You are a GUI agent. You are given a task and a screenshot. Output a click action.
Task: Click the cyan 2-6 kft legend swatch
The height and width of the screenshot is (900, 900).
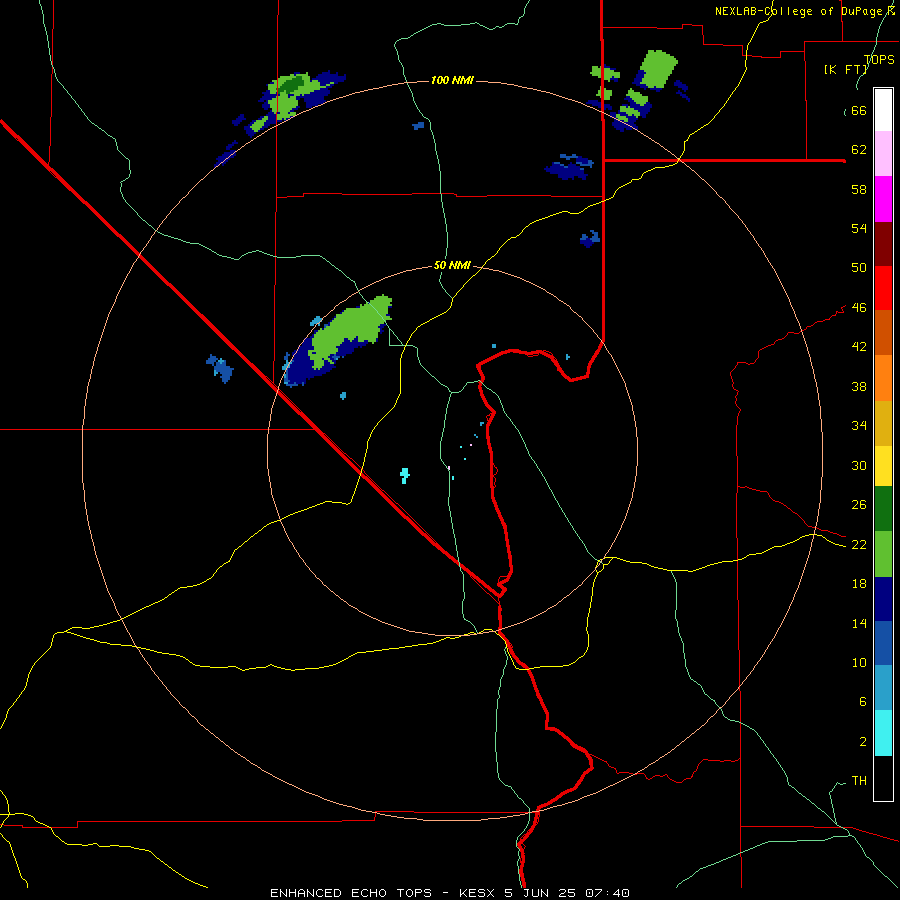tap(883, 733)
